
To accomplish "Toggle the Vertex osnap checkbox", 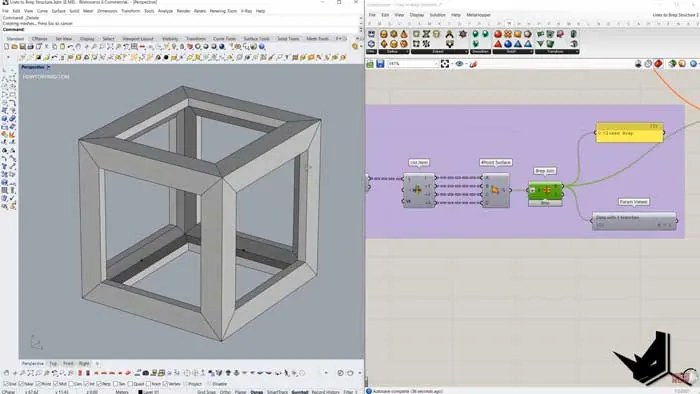I will point(166,384).
